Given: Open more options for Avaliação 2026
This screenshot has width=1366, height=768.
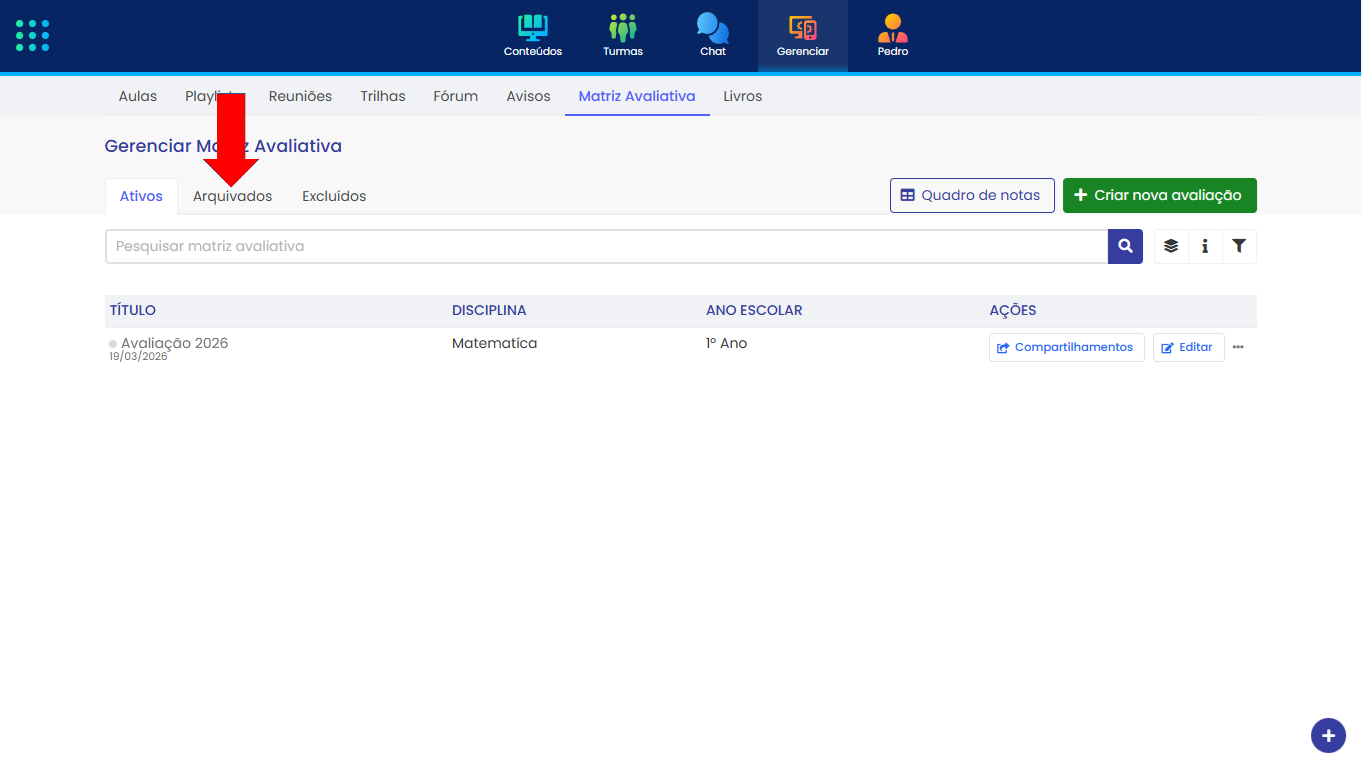Looking at the screenshot, I should [x=1238, y=347].
